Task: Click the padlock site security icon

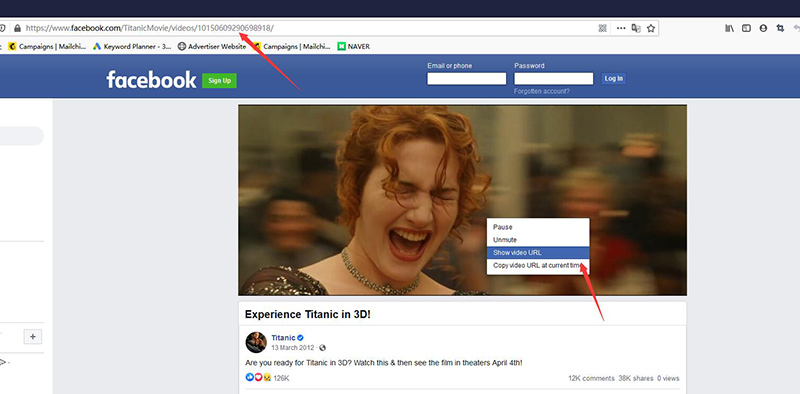Action: click(17, 29)
